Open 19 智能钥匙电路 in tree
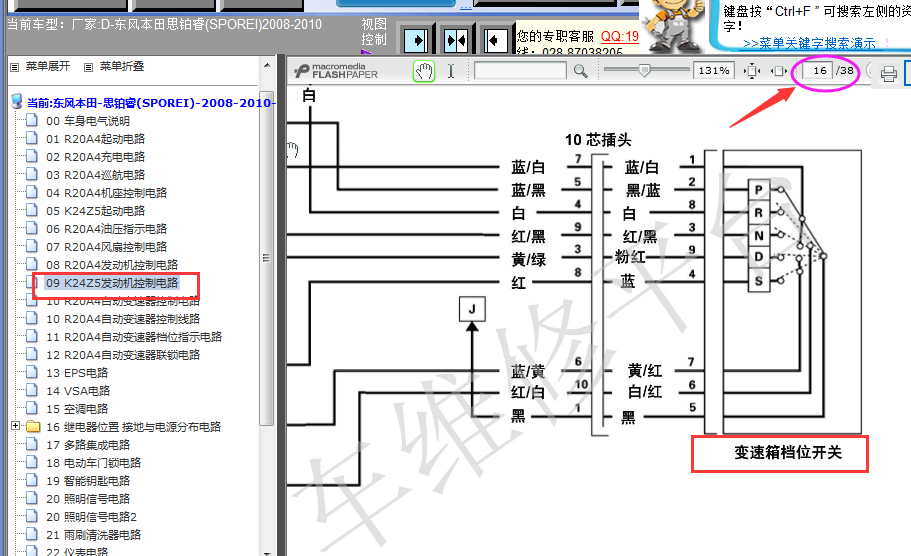Image resolution: width=911 pixels, height=556 pixels. pos(88,481)
